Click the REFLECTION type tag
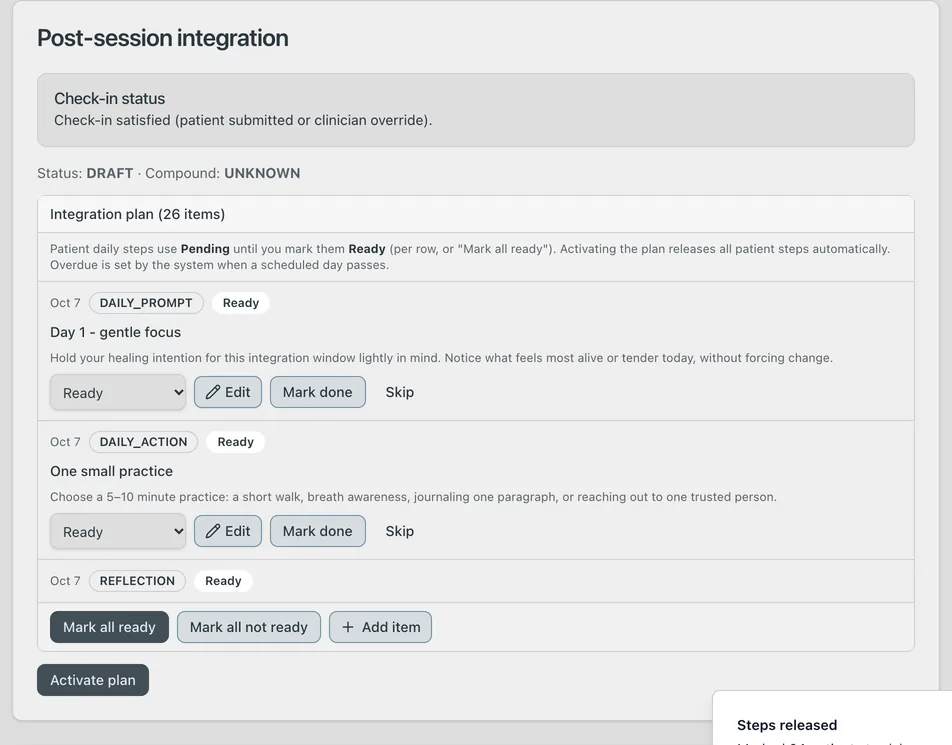952x745 pixels. pos(137,581)
